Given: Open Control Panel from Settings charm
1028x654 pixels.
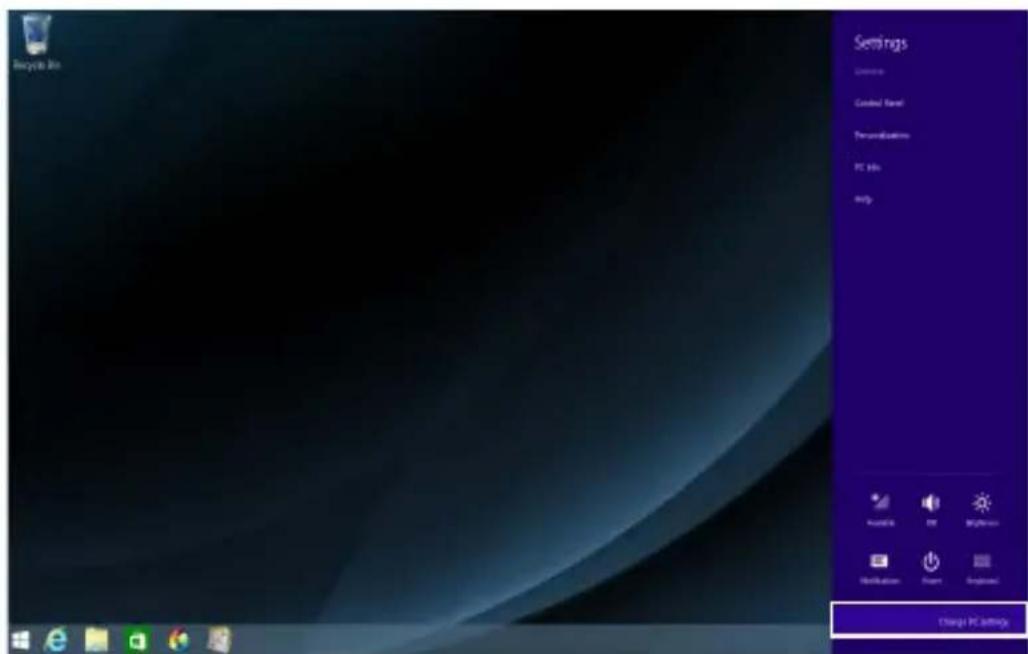Looking at the screenshot, I should pos(879,103).
